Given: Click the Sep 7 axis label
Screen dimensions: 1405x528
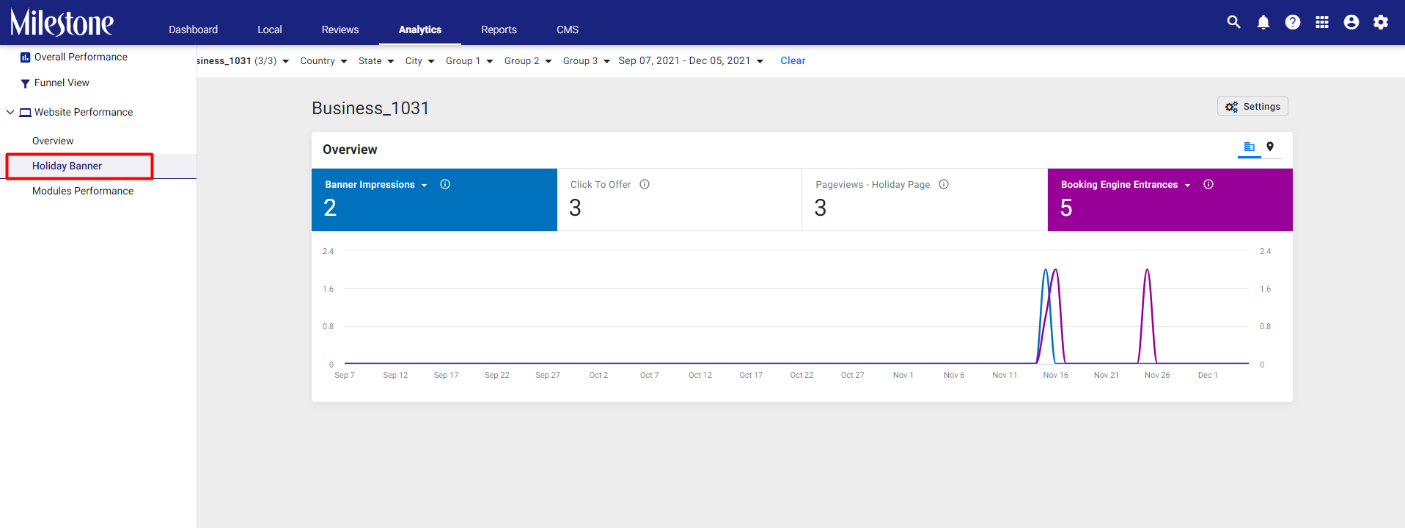Looking at the screenshot, I should point(344,375).
